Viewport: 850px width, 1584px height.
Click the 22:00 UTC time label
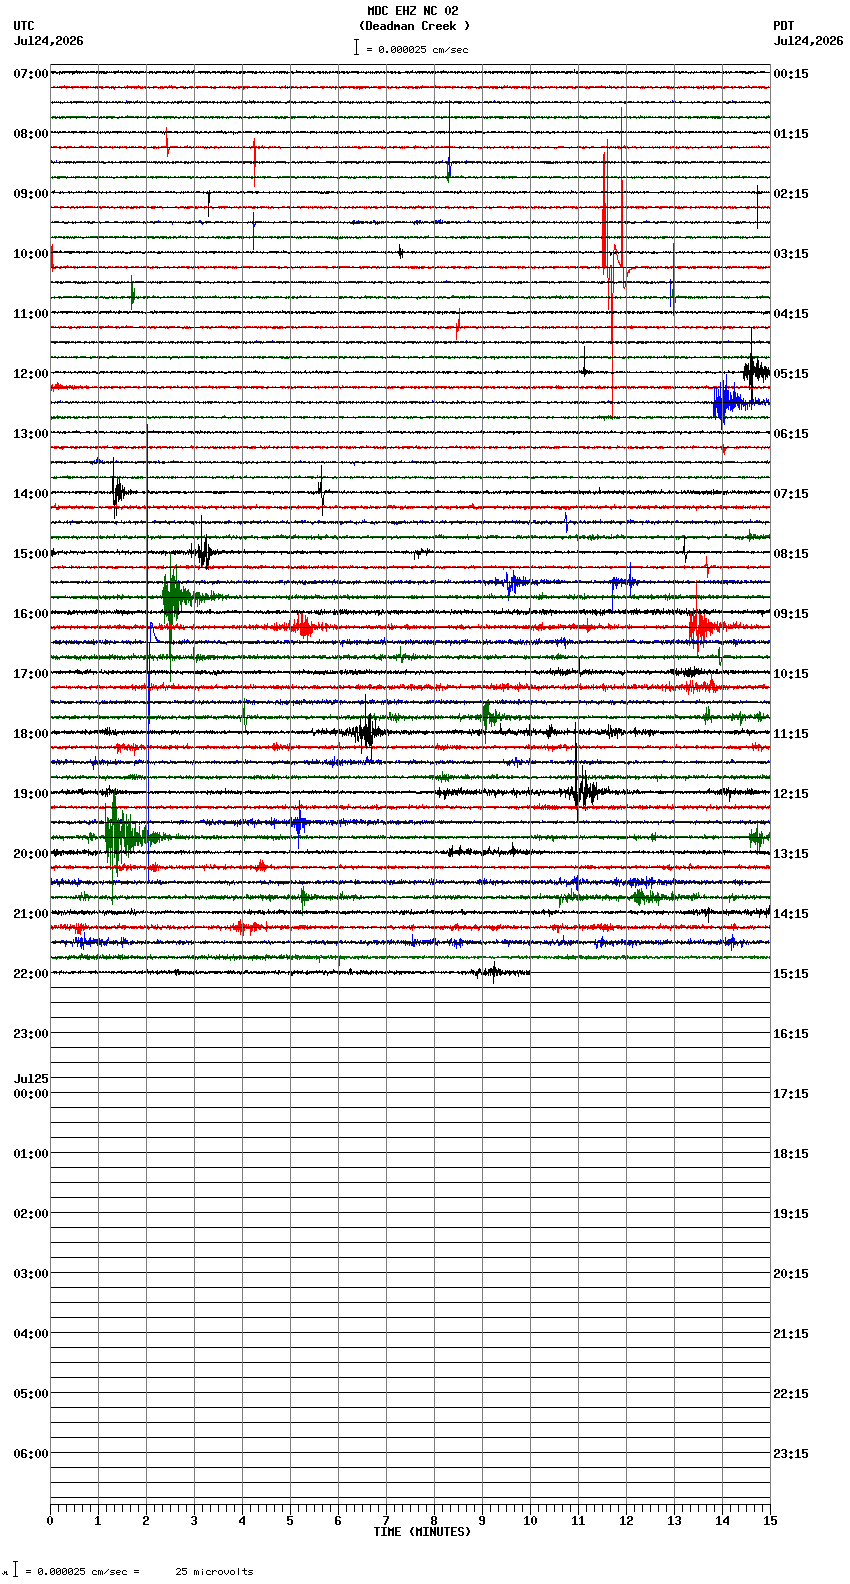tap(30, 974)
